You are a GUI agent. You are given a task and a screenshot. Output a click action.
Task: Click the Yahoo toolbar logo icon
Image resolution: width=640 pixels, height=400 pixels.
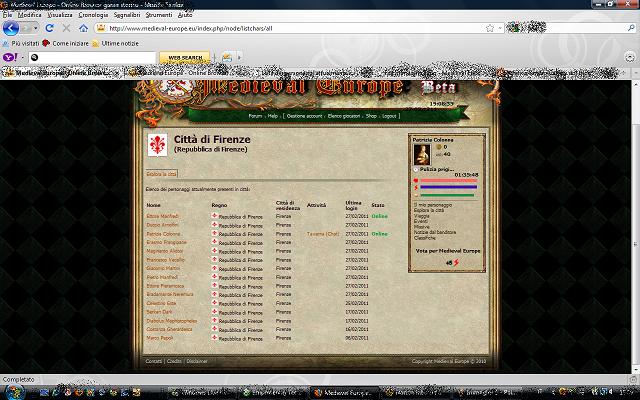[x=11, y=59]
